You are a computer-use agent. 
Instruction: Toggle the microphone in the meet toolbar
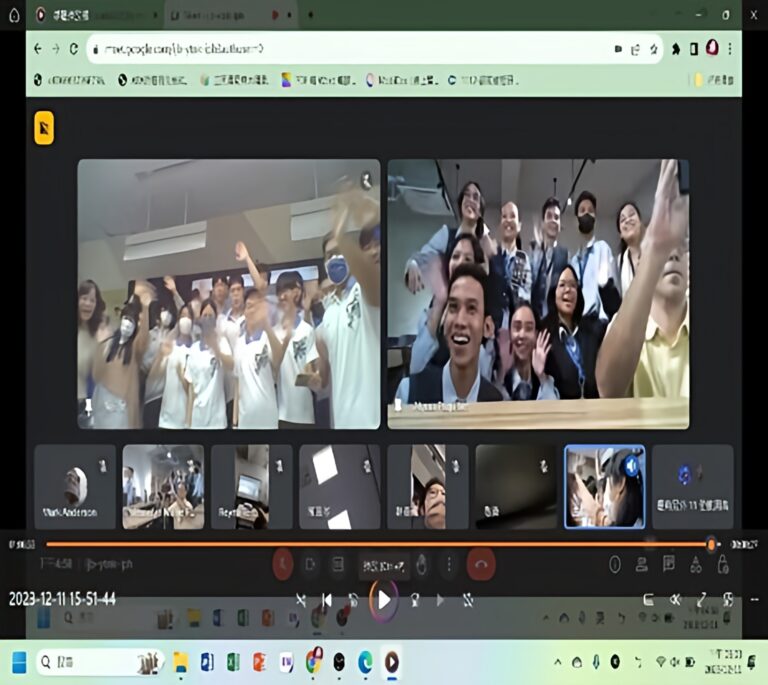(283, 565)
